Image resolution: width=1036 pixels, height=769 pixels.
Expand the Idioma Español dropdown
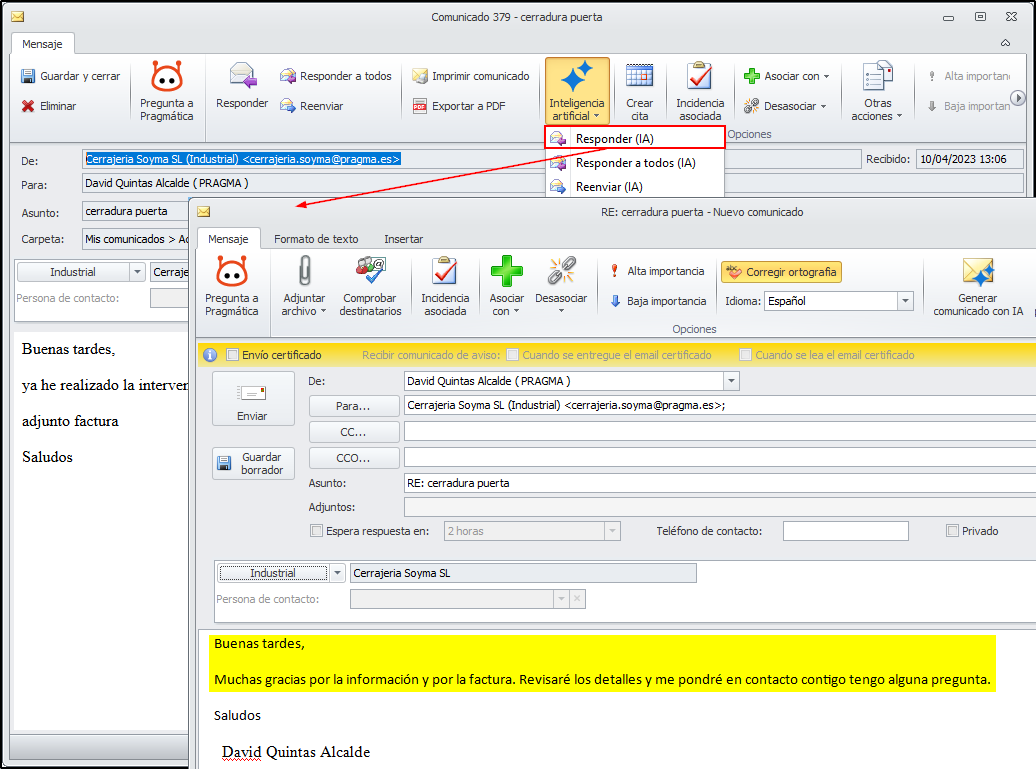pyautogui.click(x=905, y=301)
